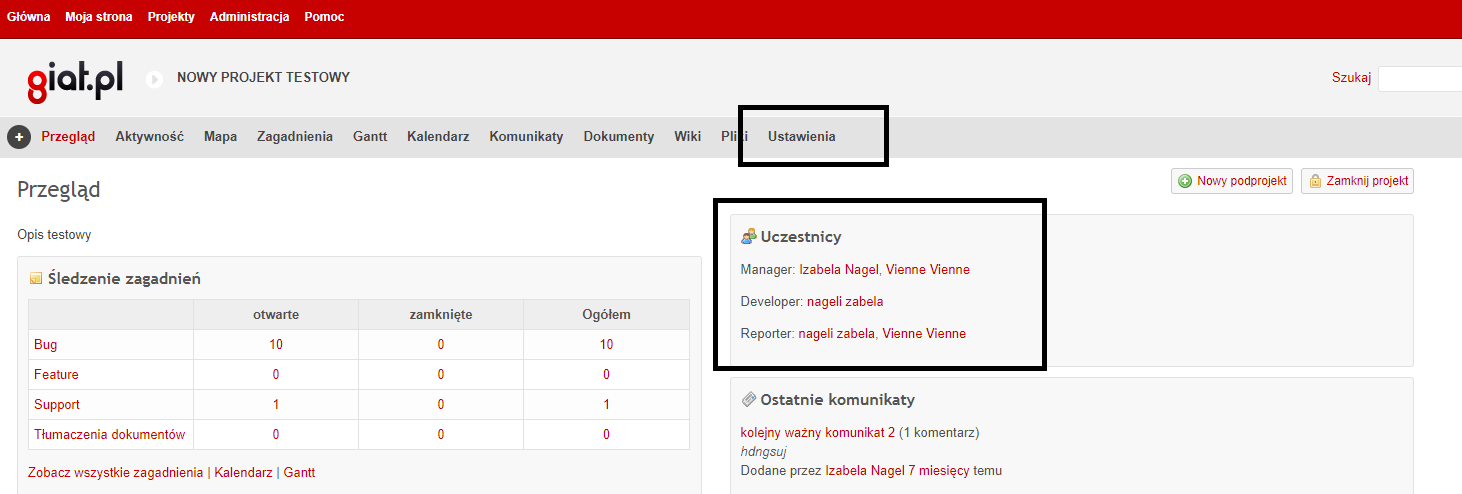Click the Przegląd page heading

point(59,190)
